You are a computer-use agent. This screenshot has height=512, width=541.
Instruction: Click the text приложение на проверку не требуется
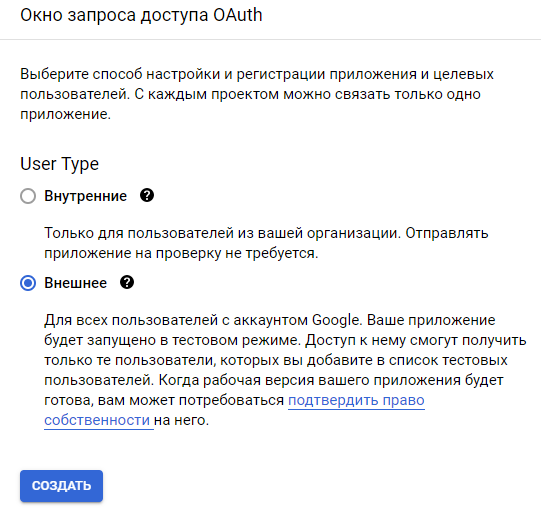pyautogui.click(x=181, y=253)
